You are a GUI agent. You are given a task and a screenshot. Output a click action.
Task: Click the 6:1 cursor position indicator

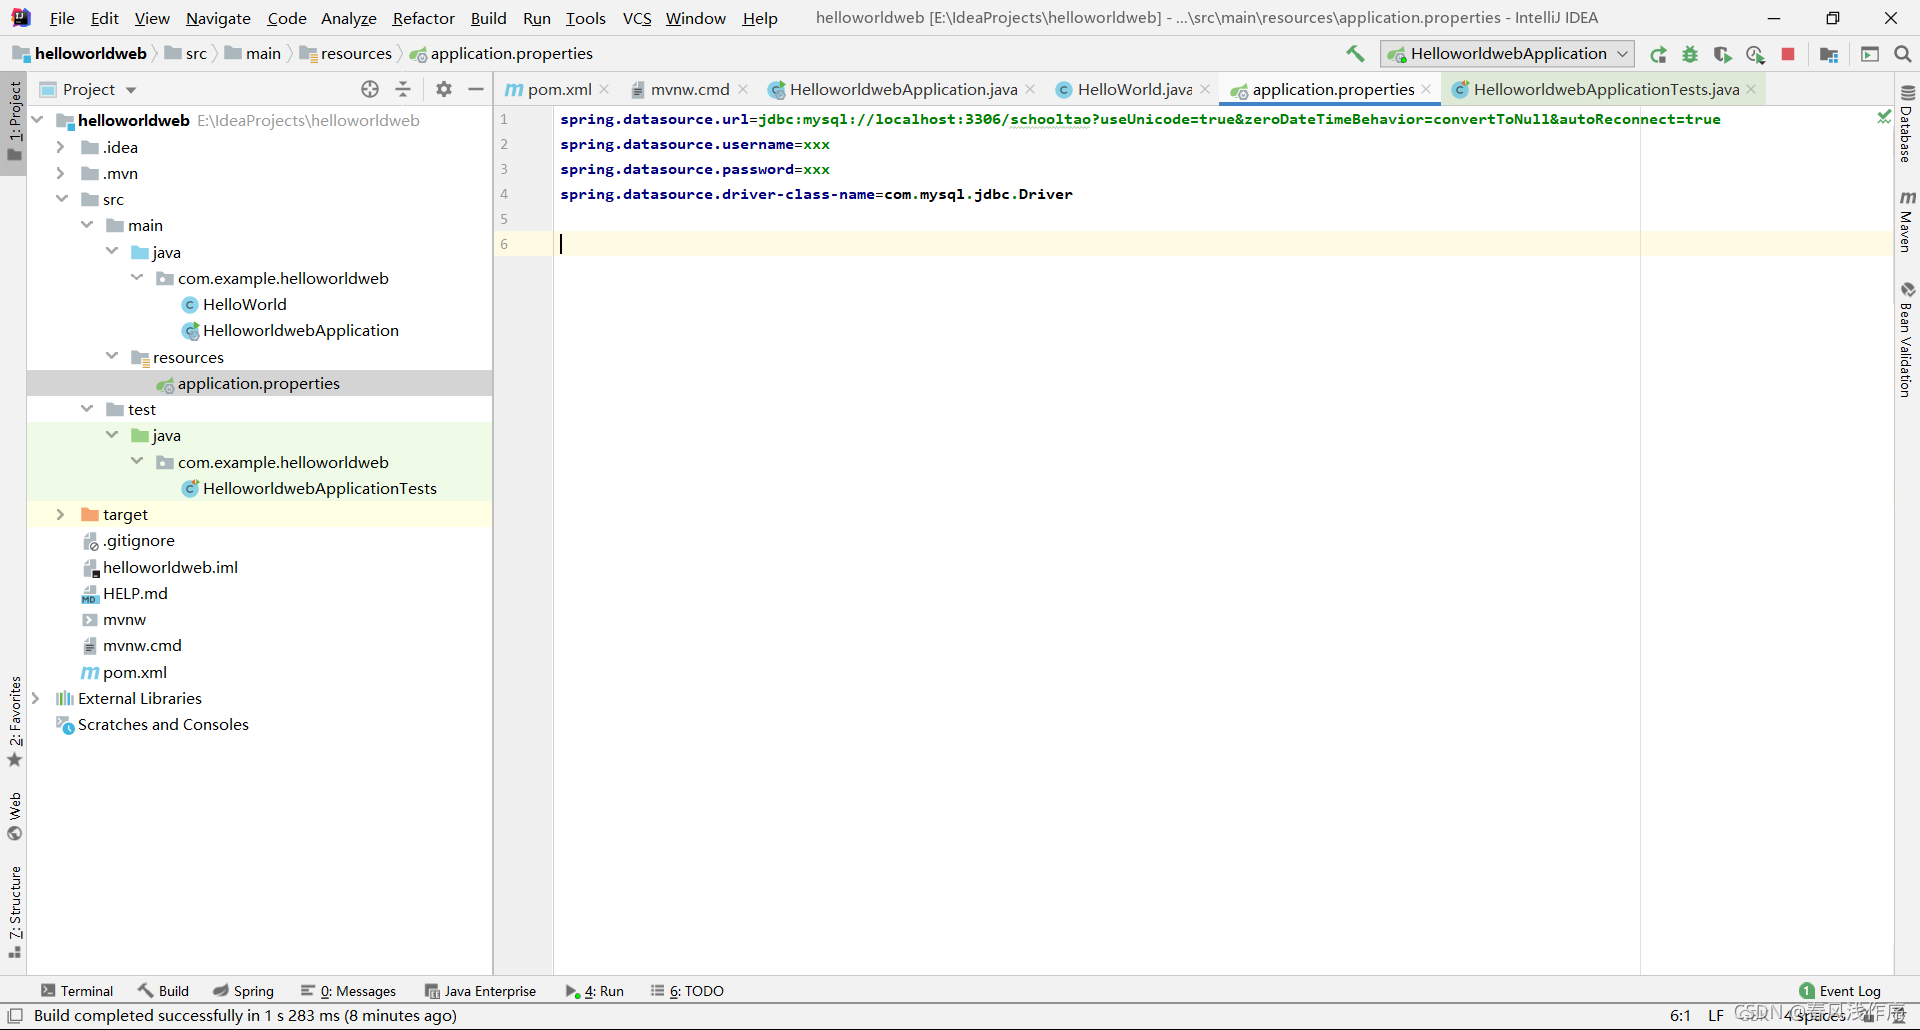pos(1680,1016)
